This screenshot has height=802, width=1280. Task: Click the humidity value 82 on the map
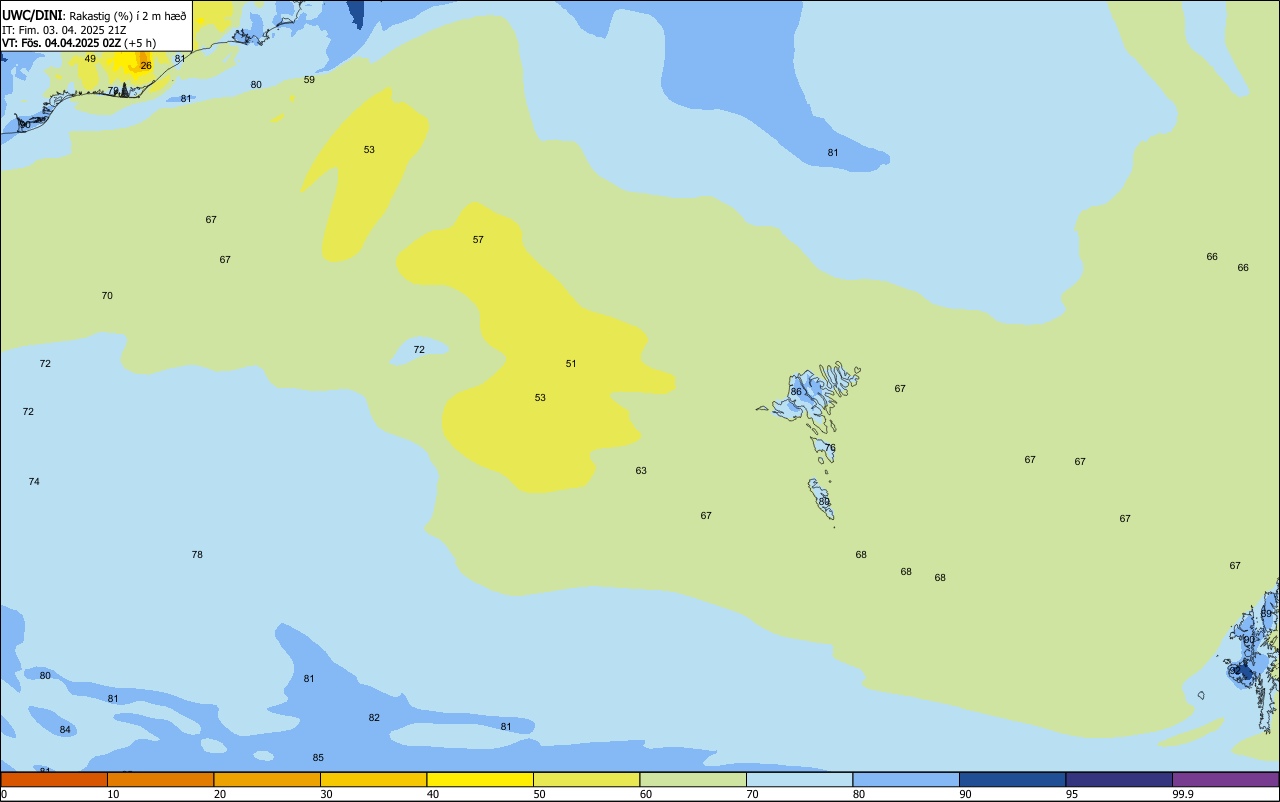[374, 718]
